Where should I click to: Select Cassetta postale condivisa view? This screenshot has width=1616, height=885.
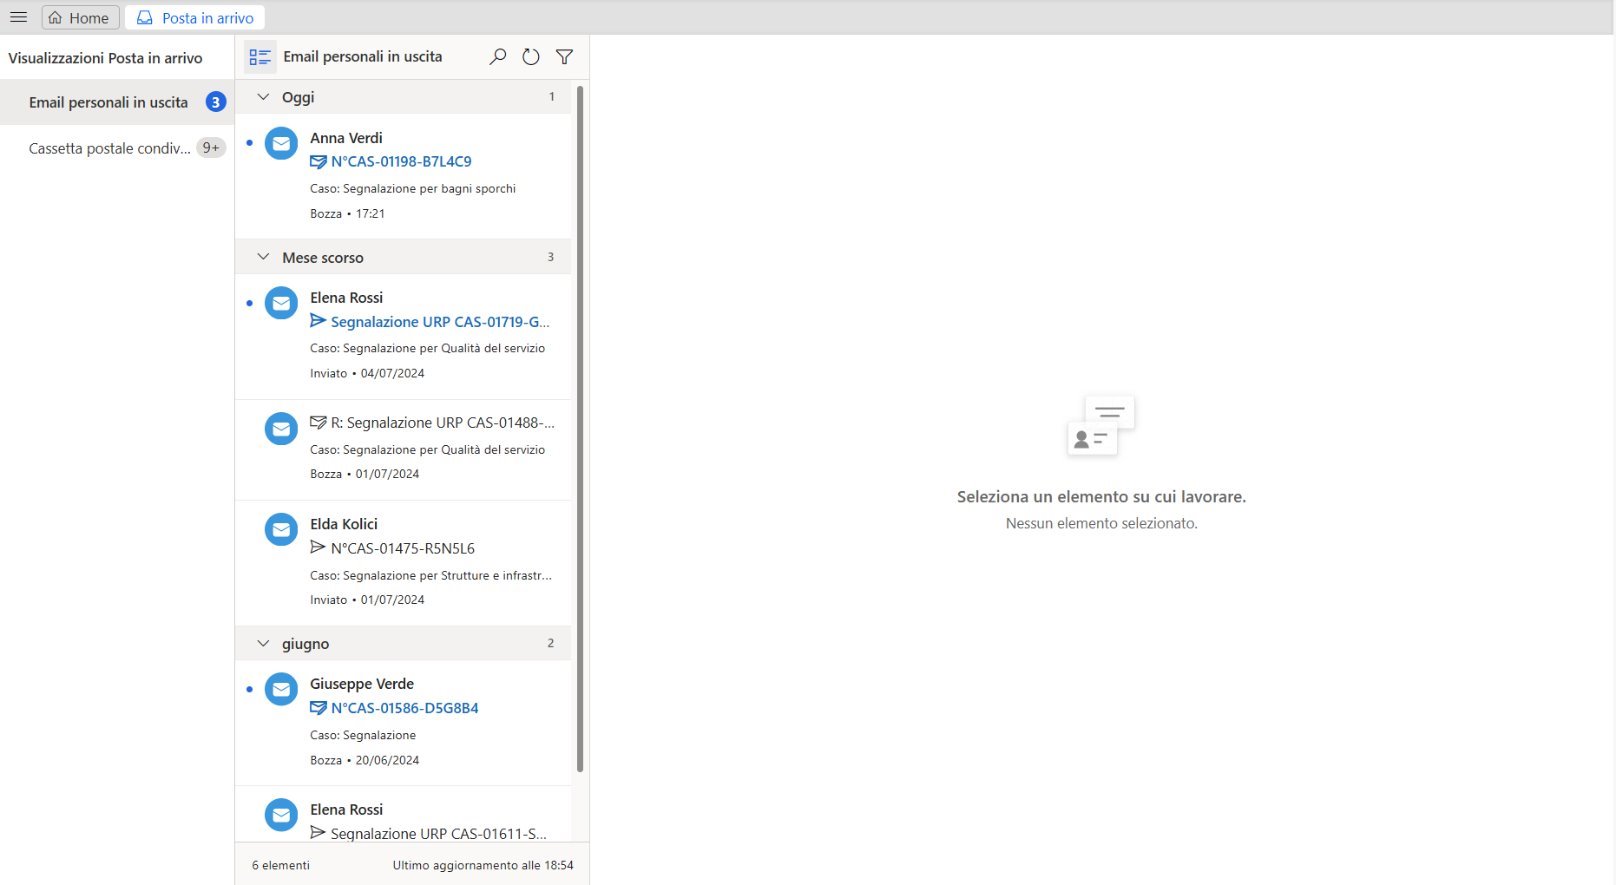pos(109,148)
